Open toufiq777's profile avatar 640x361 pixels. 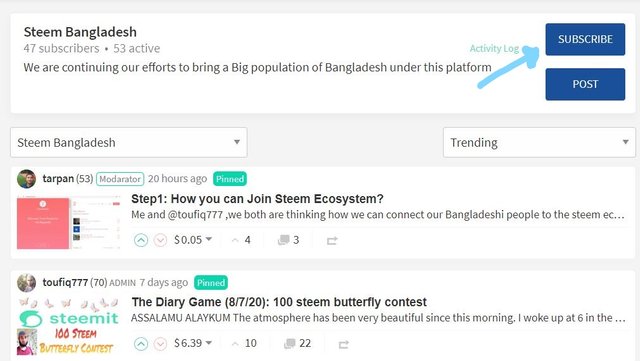pos(27,283)
